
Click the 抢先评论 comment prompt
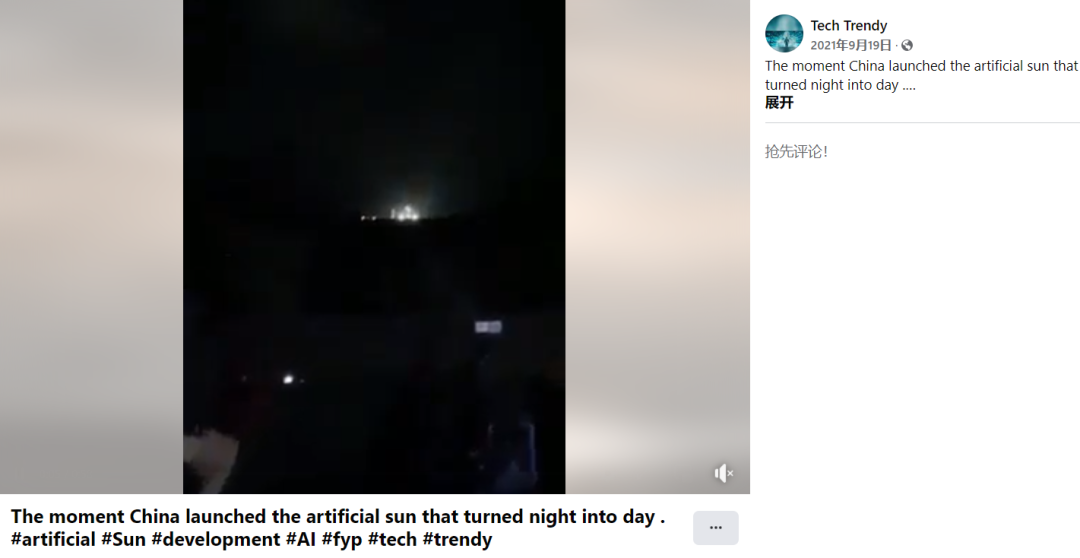point(796,152)
